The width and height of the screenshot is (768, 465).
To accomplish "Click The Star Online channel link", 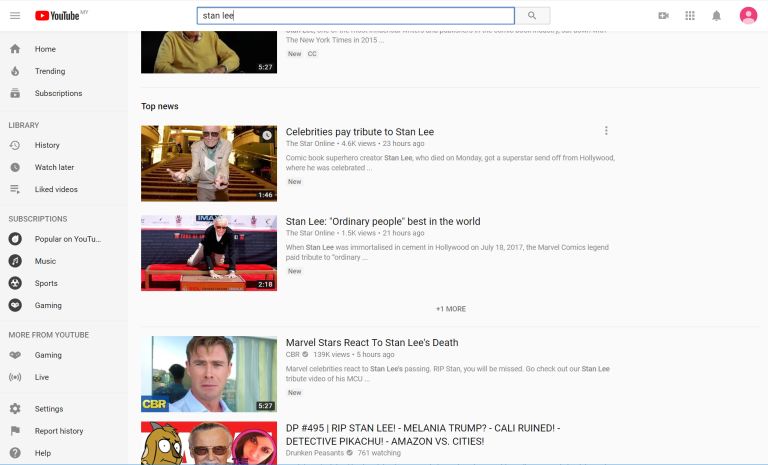I will tap(310, 144).
